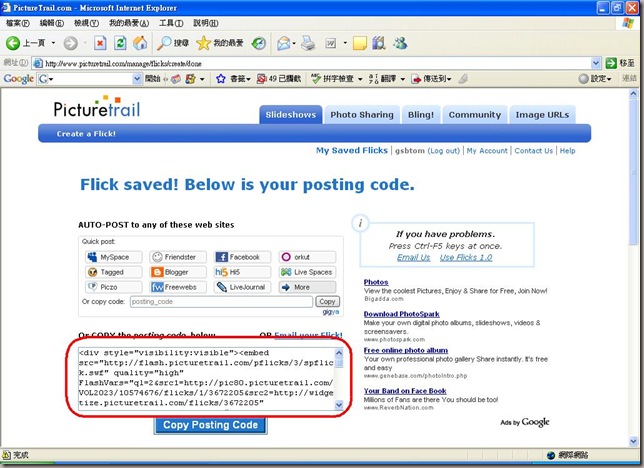Click the posting code textarea scroll down arrow

click(339, 405)
